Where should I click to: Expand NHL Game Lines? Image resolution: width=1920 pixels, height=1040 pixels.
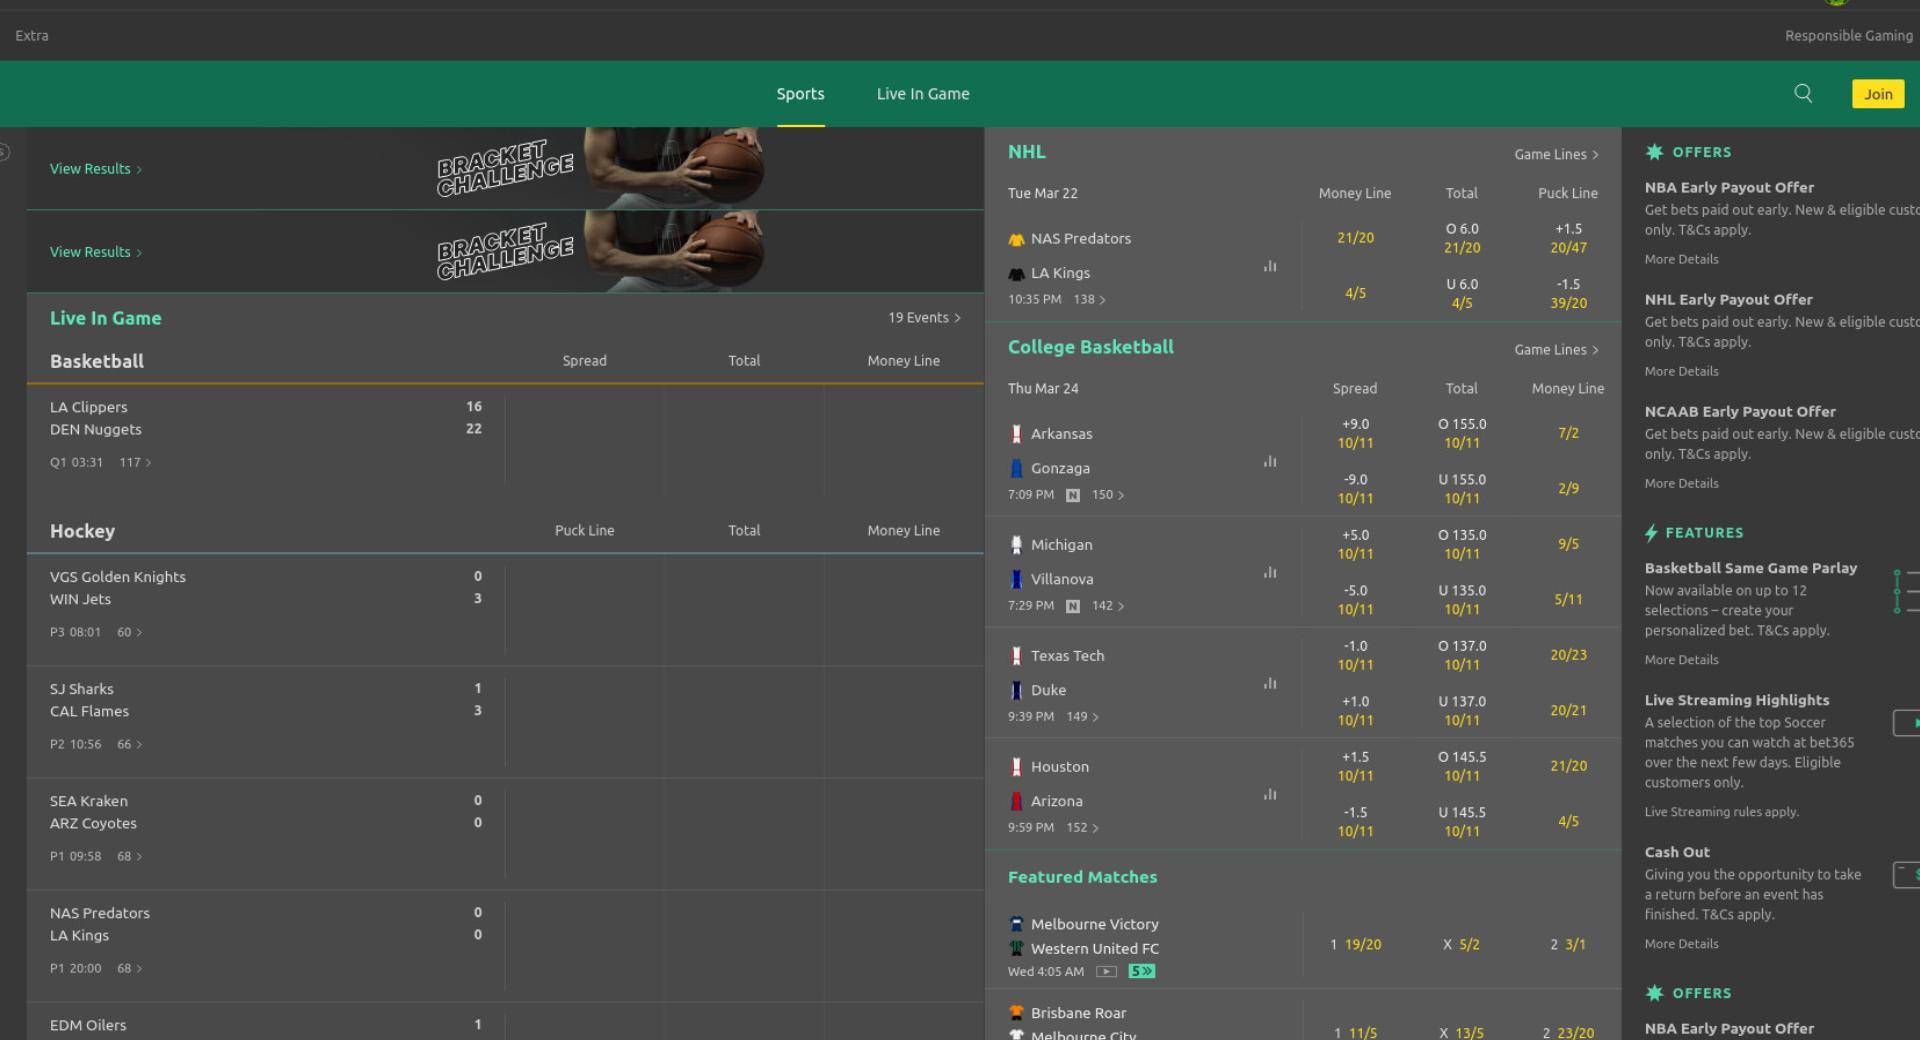click(x=1556, y=154)
